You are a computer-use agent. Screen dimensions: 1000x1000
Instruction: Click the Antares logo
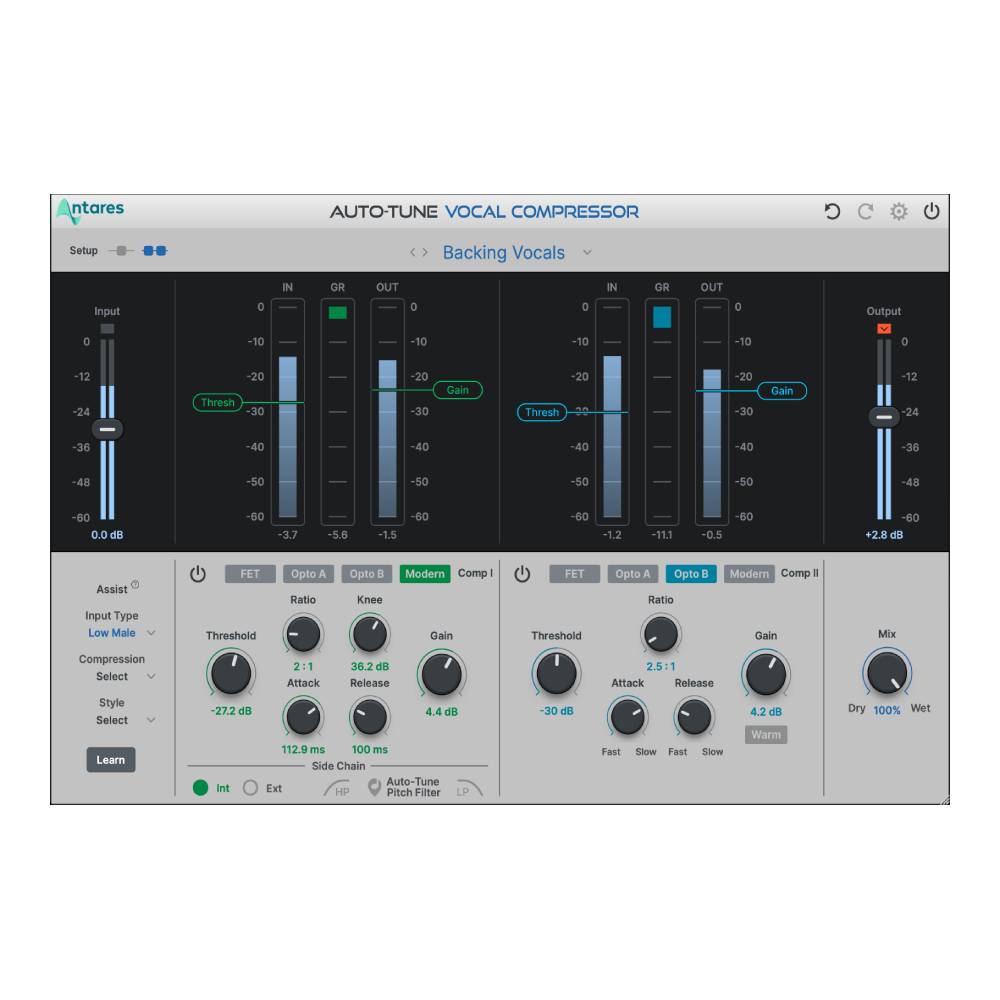[90, 211]
